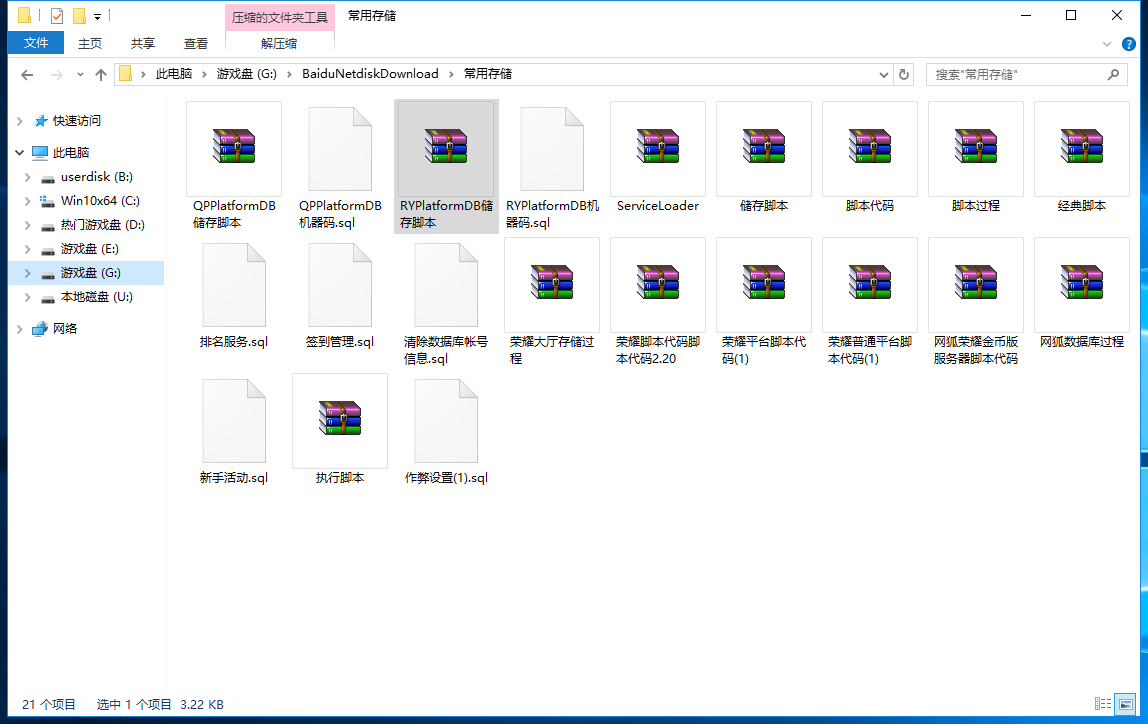Go up one folder level with up arrow
Screen dimensions: 1148x724
click(101, 74)
